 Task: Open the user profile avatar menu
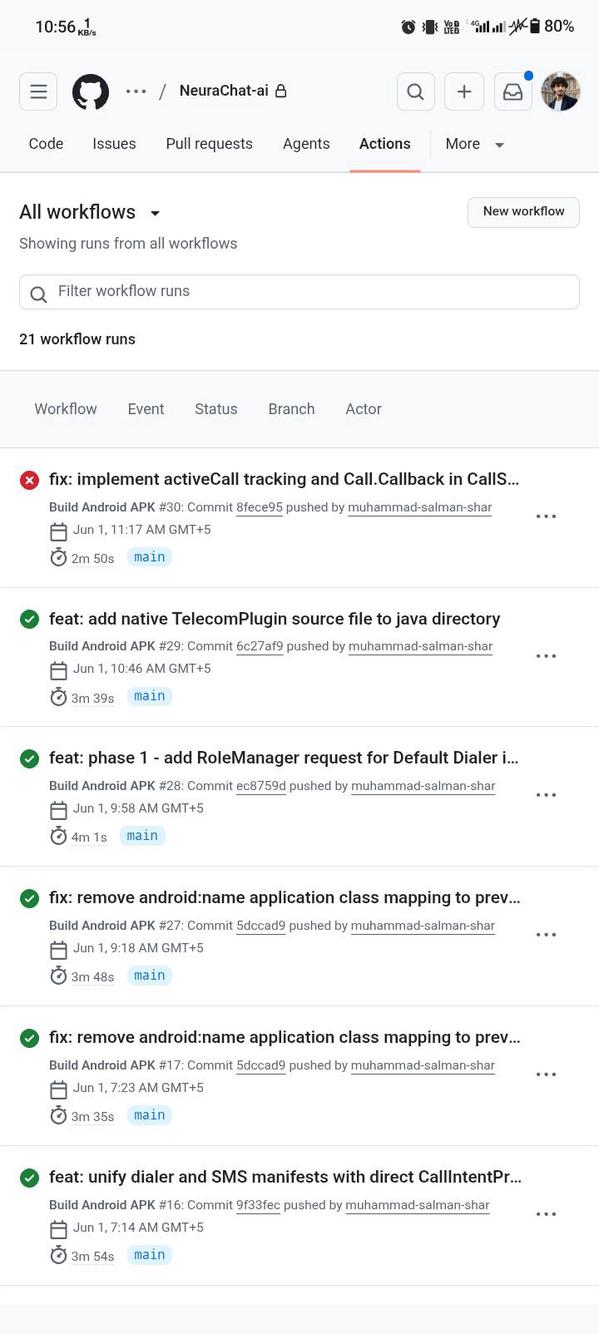[x=560, y=92]
